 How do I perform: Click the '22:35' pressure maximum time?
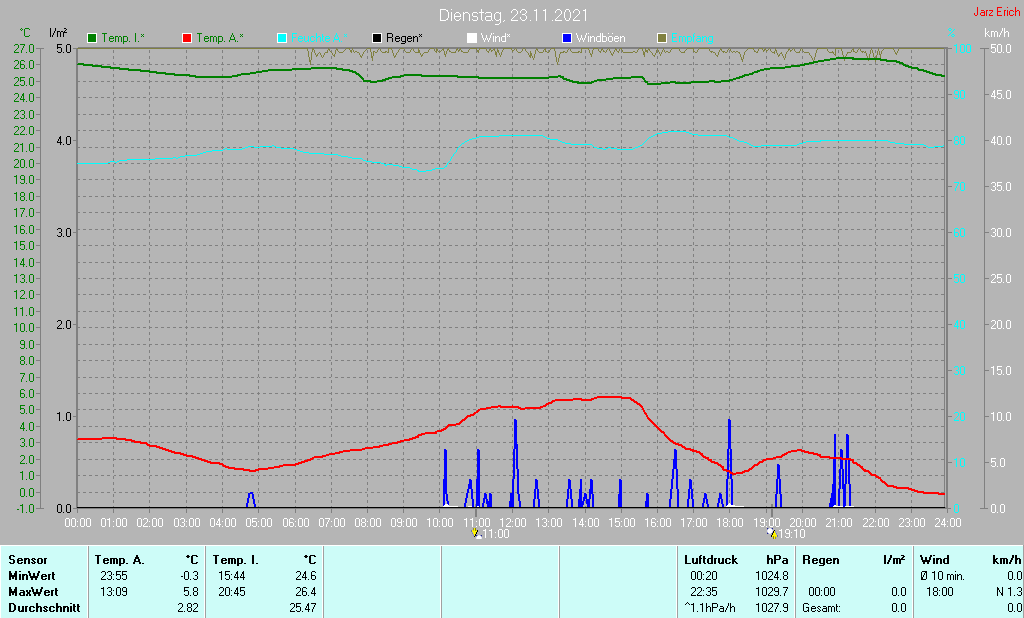(x=703, y=592)
